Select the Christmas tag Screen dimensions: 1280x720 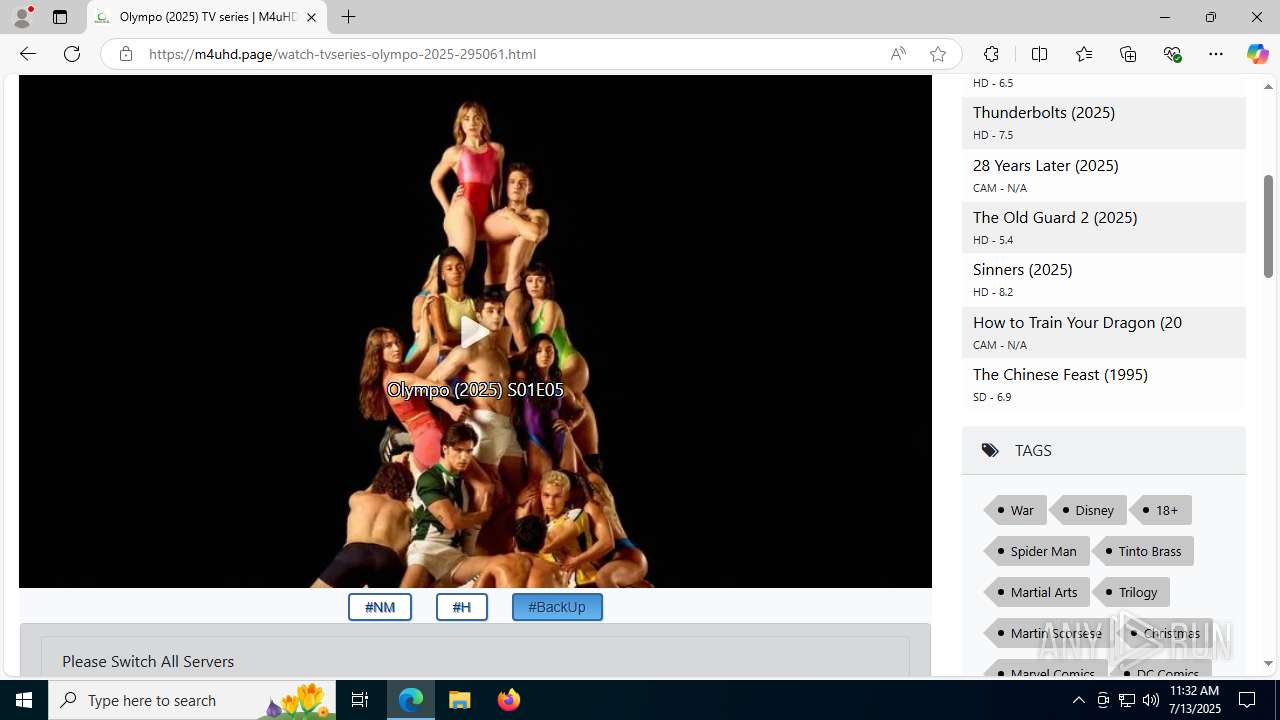(1165, 633)
